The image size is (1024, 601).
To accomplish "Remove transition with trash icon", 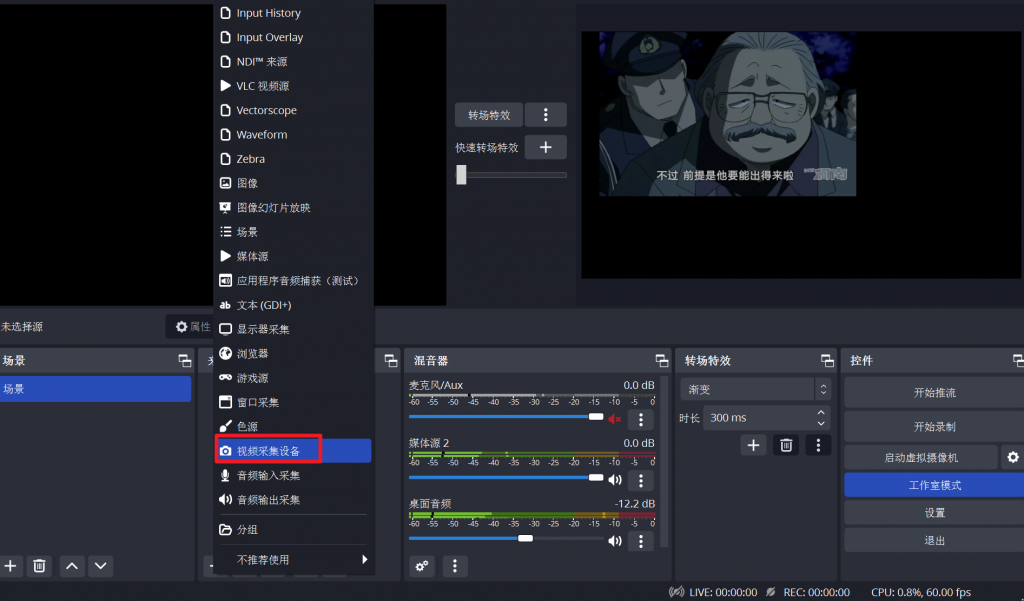I will [786, 446].
